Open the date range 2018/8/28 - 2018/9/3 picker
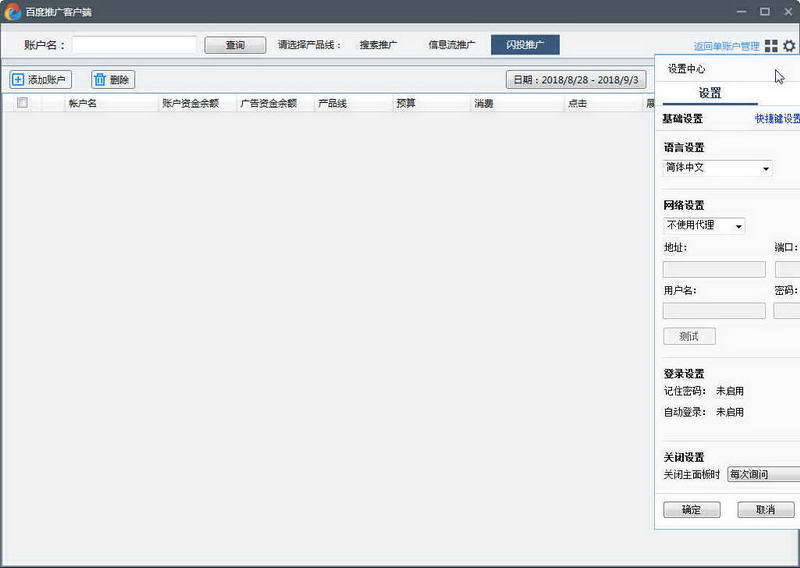 coord(576,80)
